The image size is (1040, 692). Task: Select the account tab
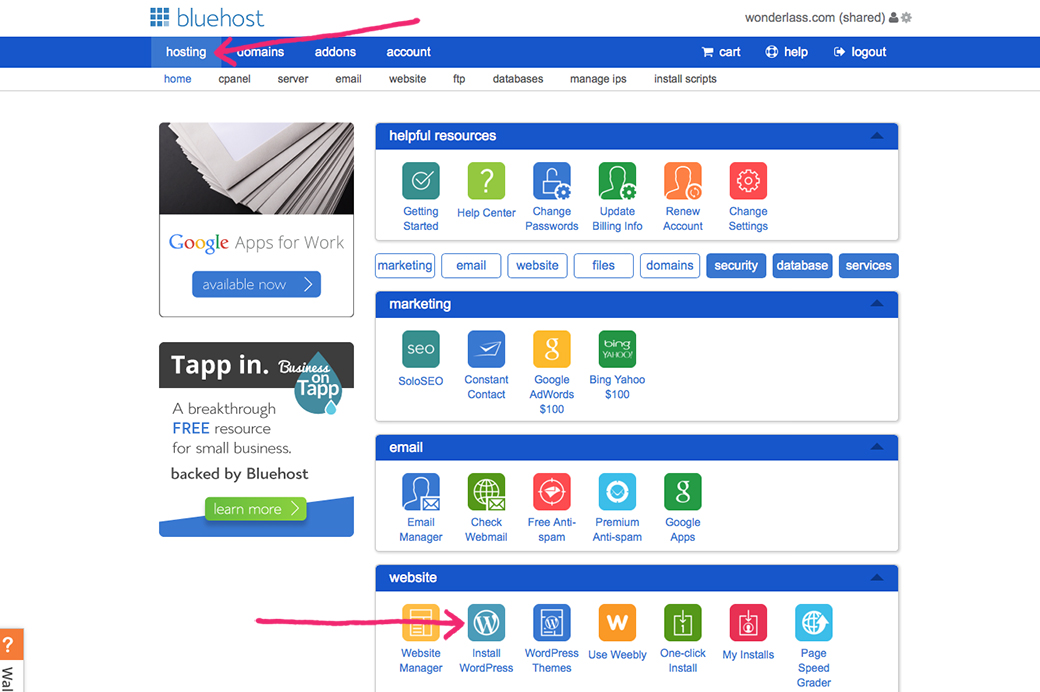pos(409,52)
